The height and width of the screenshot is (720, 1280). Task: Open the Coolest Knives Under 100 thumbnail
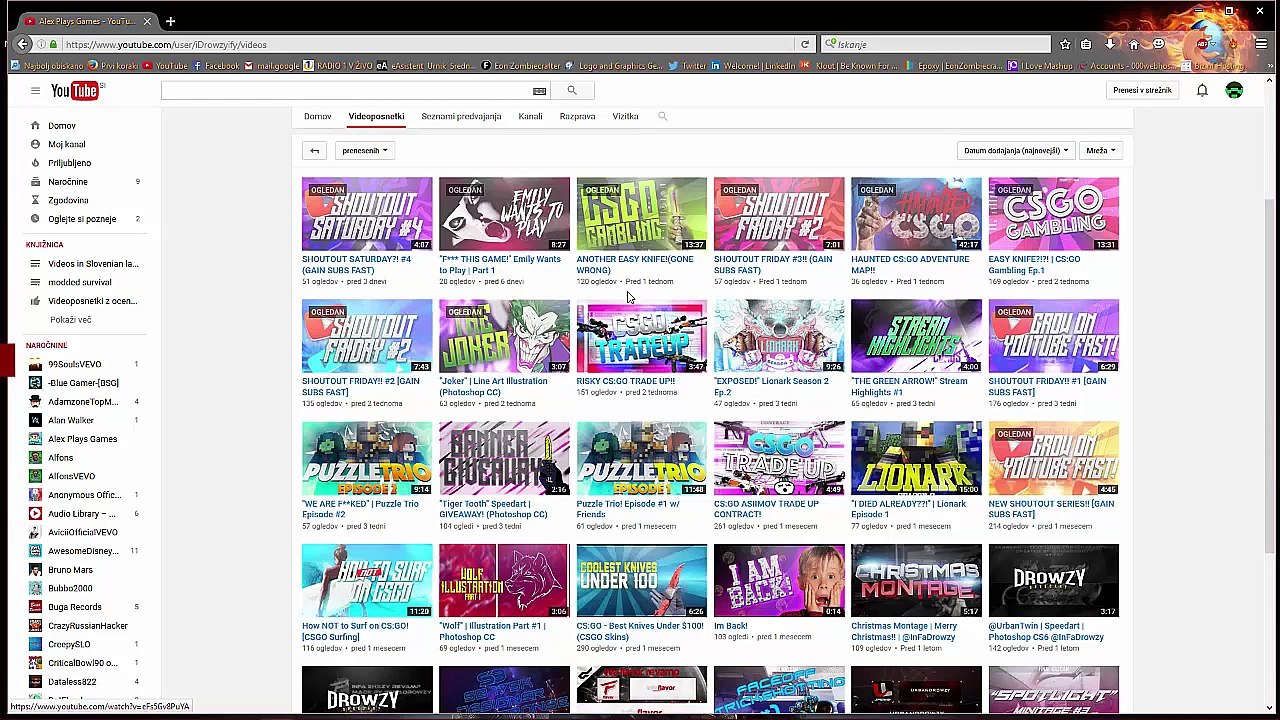tap(641, 581)
